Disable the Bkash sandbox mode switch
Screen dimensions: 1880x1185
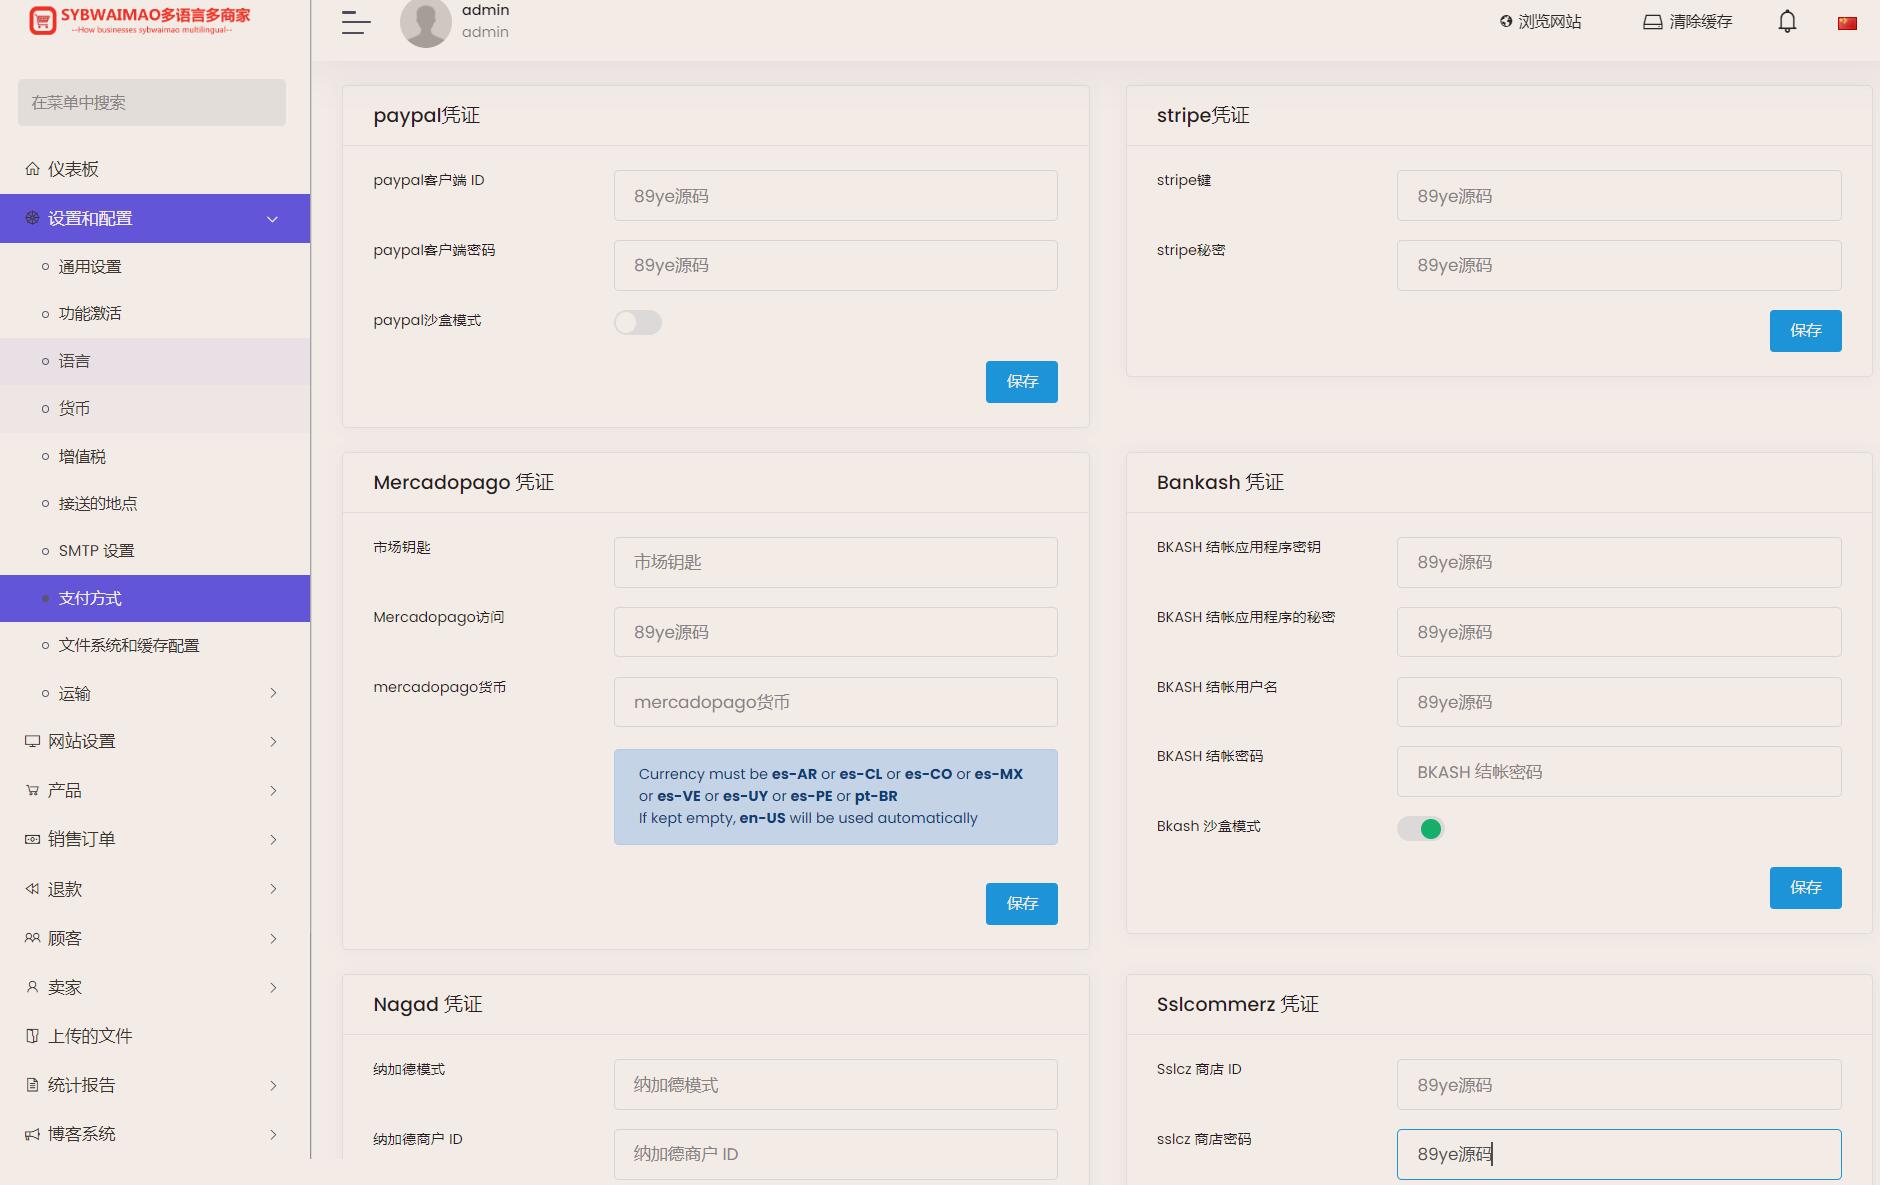[1421, 828]
